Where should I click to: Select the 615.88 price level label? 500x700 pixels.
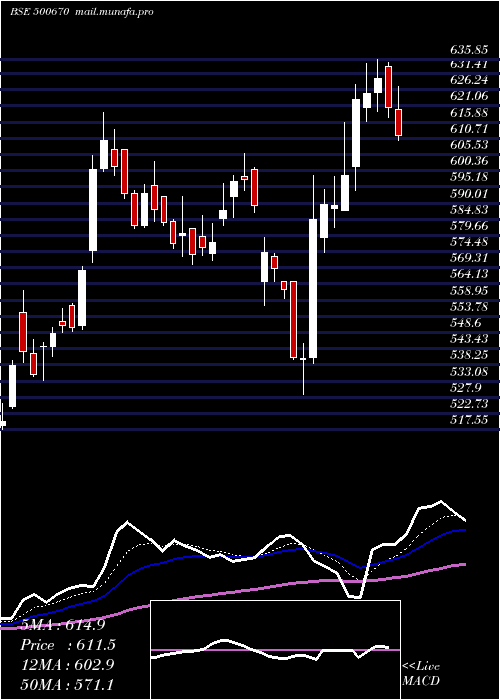click(468, 112)
